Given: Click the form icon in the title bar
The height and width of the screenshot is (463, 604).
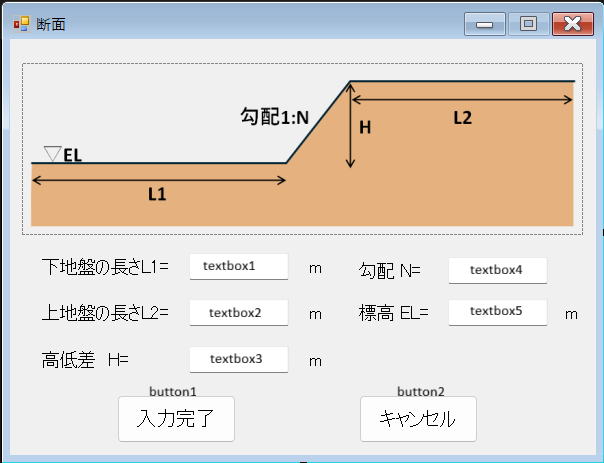Looking at the screenshot, I should click(21, 23).
